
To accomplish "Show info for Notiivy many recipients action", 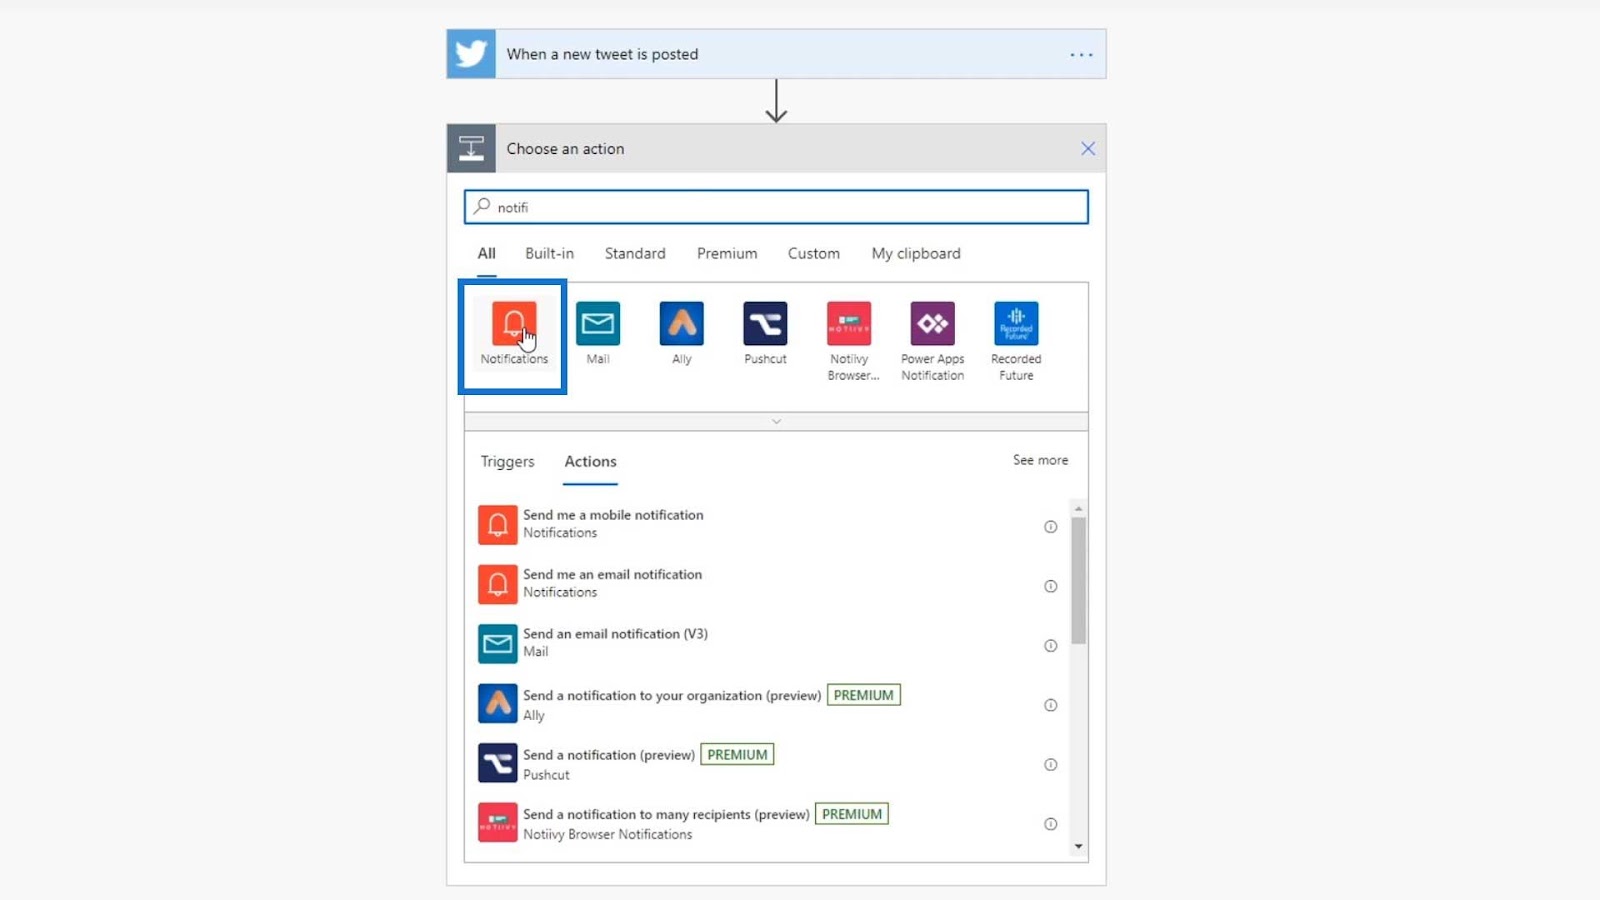I will pyautogui.click(x=1050, y=824).
